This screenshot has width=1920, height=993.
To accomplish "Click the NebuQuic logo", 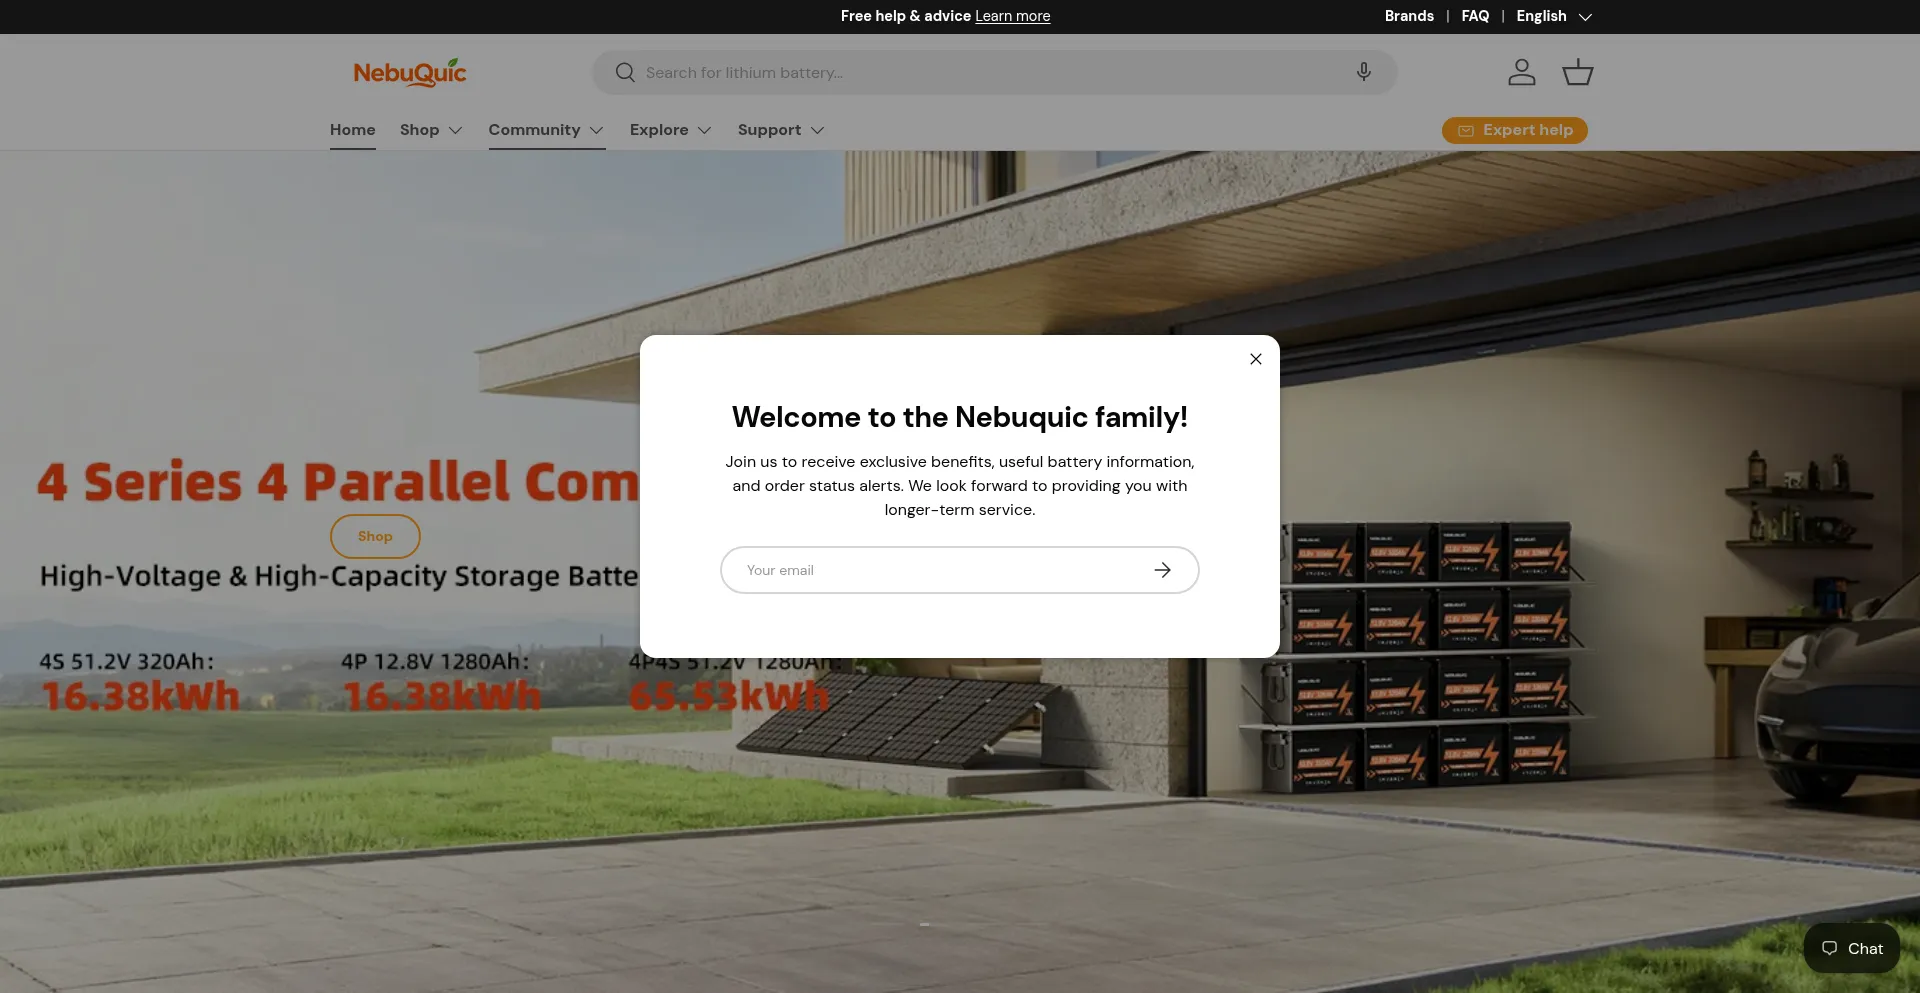I will coord(410,73).
